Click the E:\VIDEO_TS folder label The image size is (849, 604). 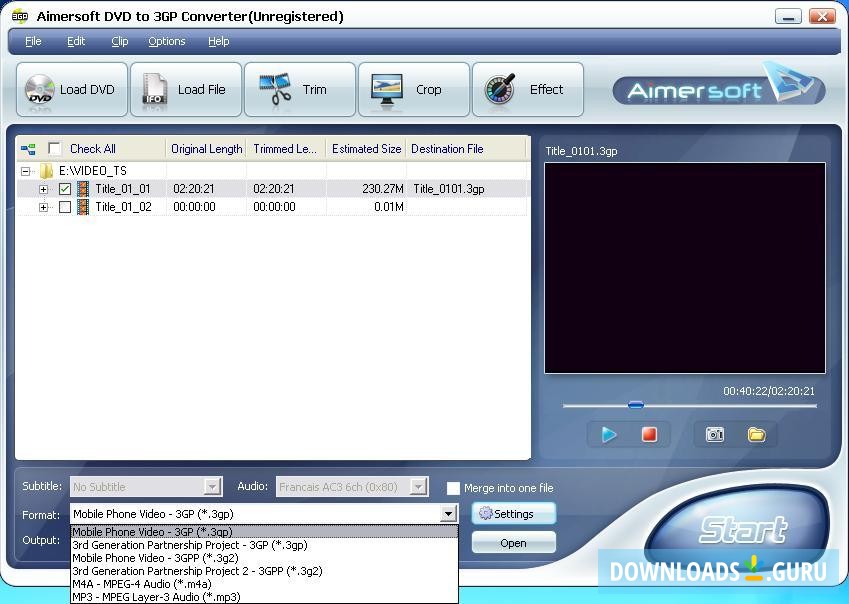coord(93,171)
